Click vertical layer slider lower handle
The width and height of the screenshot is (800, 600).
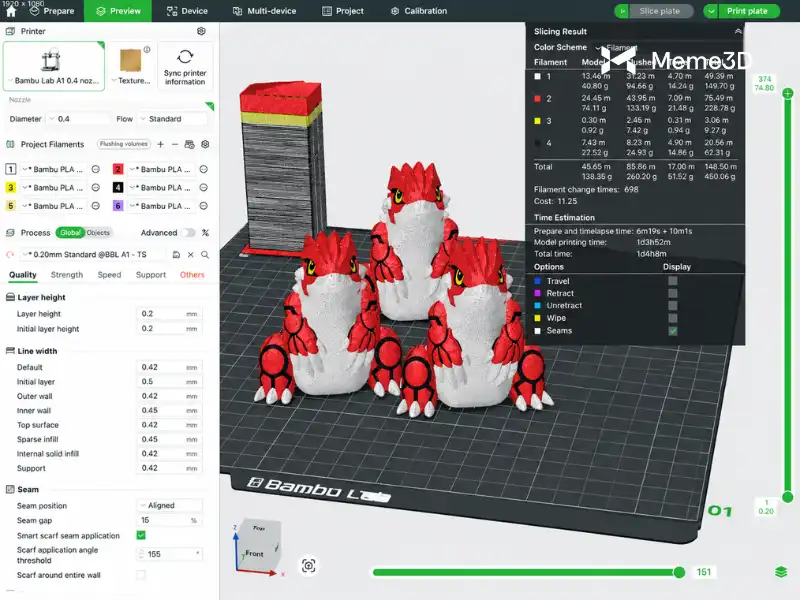[x=788, y=497]
